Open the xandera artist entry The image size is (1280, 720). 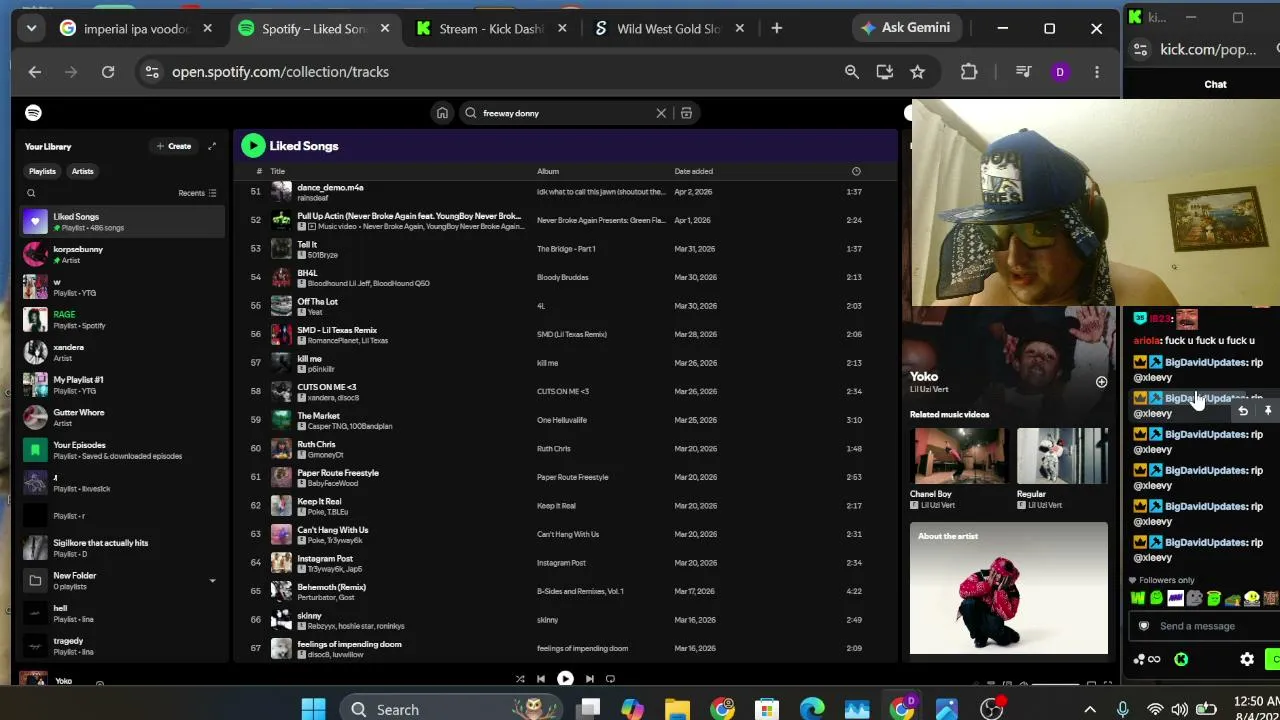coord(122,352)
